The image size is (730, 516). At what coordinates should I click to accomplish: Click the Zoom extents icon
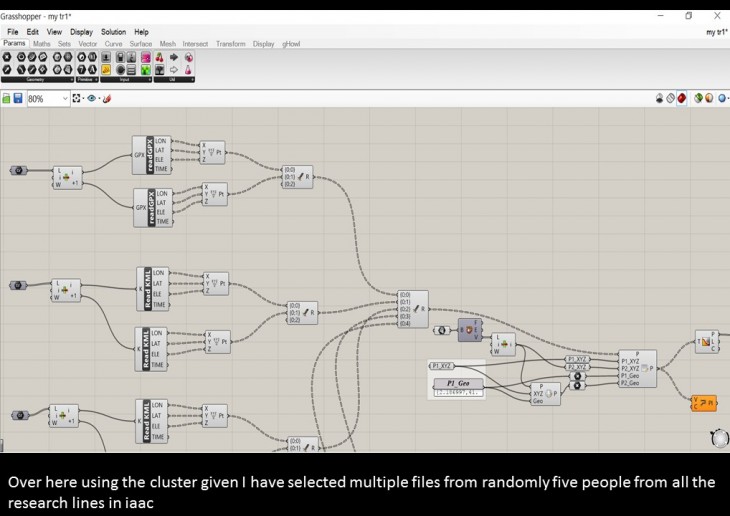coord(77,99)
